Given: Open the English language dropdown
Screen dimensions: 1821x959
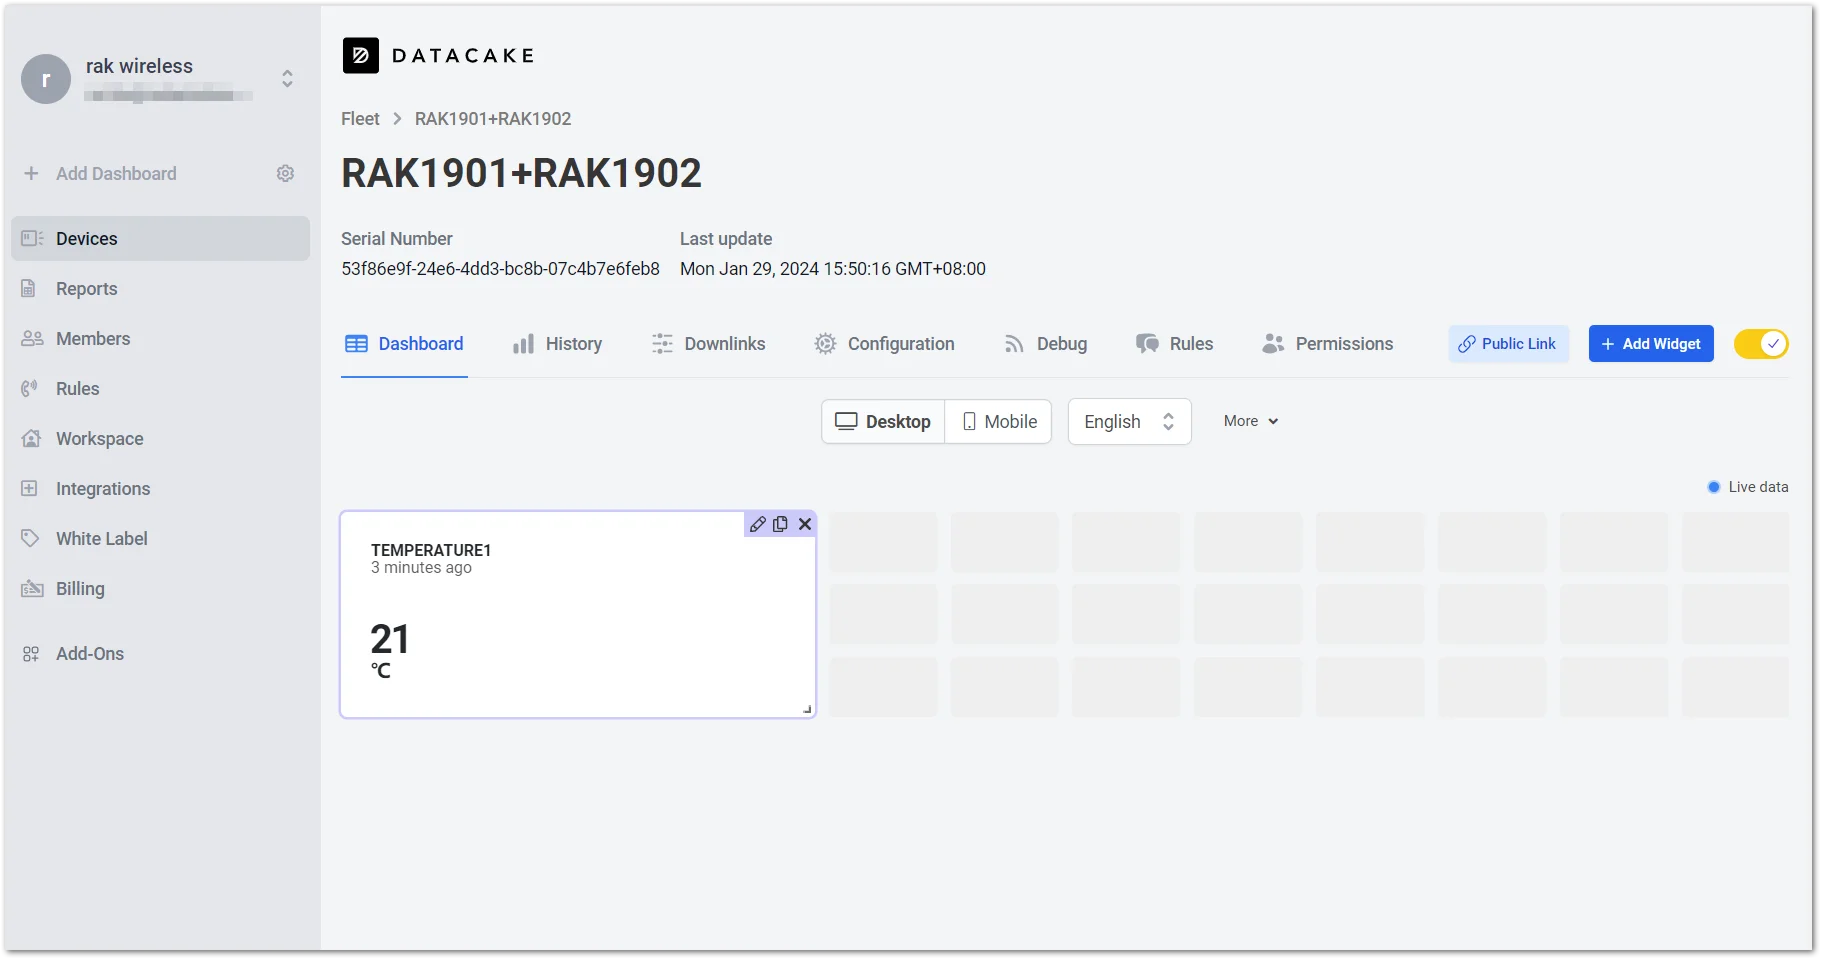Looking at the screenshot, I should coord(1129,422).
